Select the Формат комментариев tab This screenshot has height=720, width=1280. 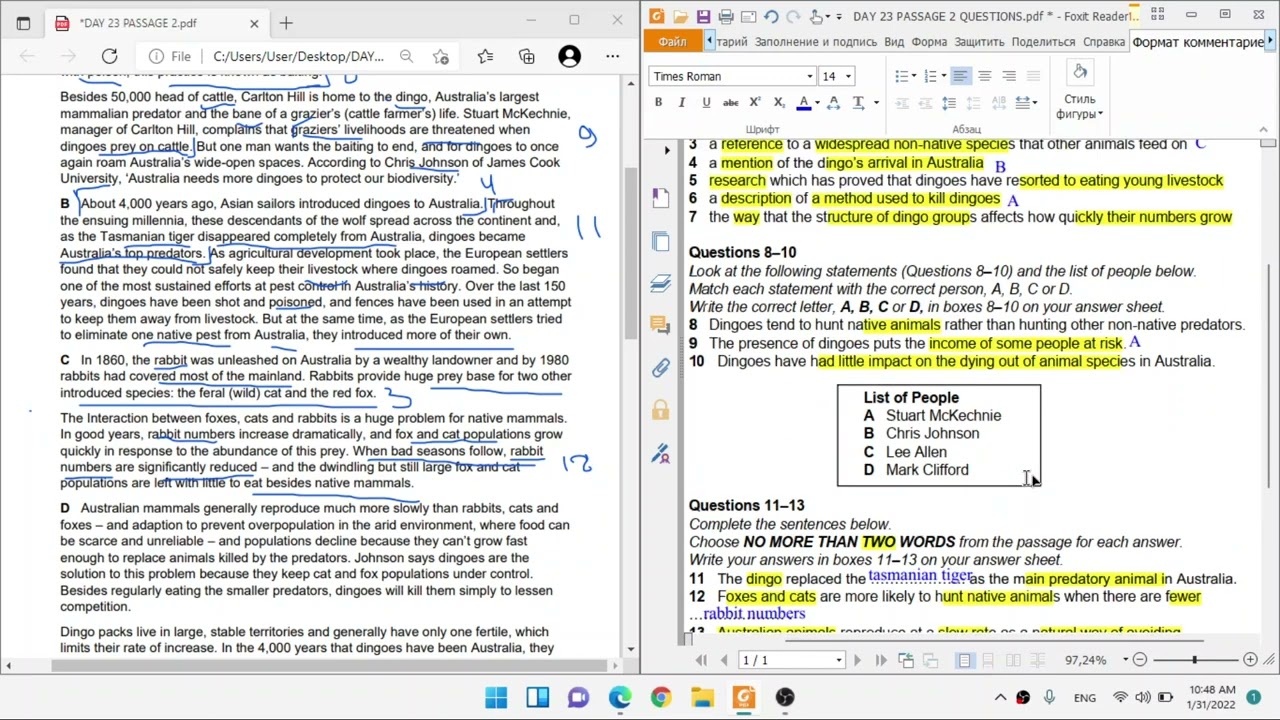click(1198, 41)
